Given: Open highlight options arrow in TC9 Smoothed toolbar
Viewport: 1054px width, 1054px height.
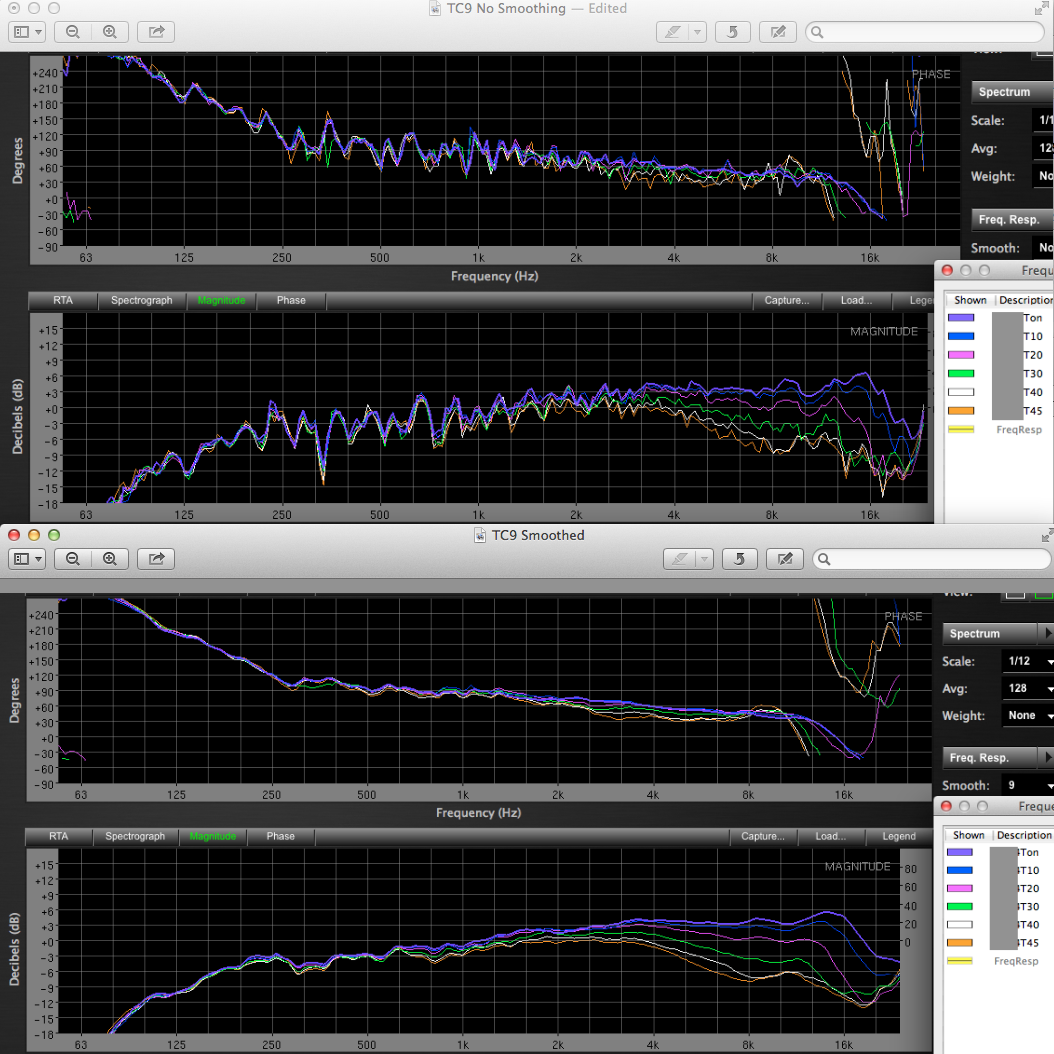Looking at the screenshot, I should click(x=704, y=559).
